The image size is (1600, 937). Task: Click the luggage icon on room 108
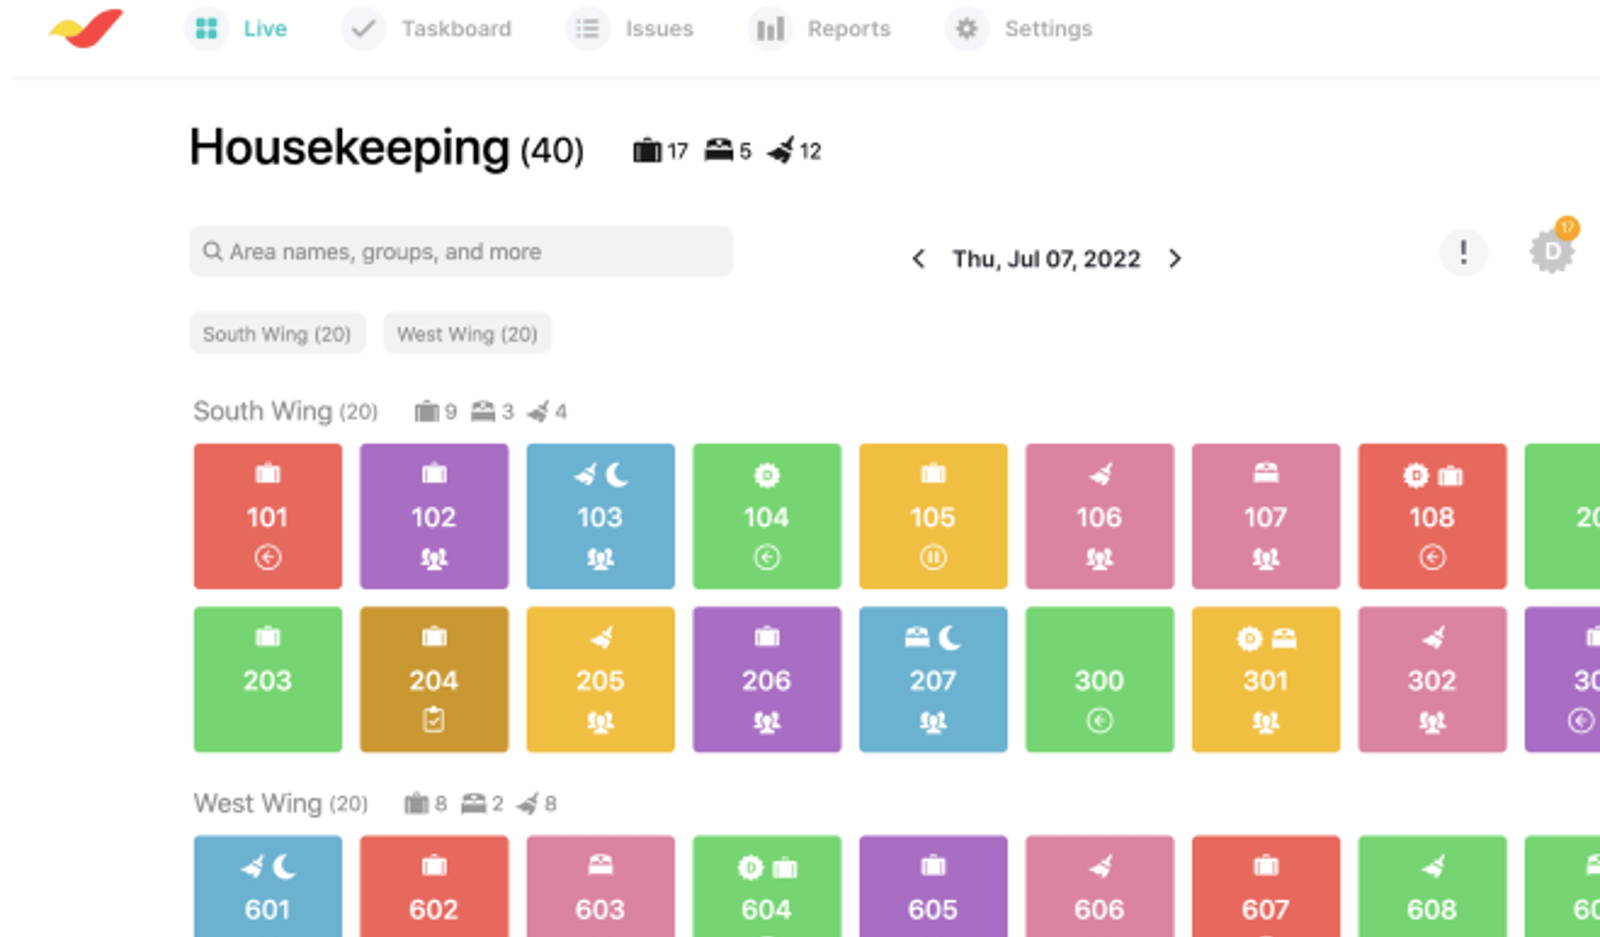pyautogui.click(x=1450, y=475)
